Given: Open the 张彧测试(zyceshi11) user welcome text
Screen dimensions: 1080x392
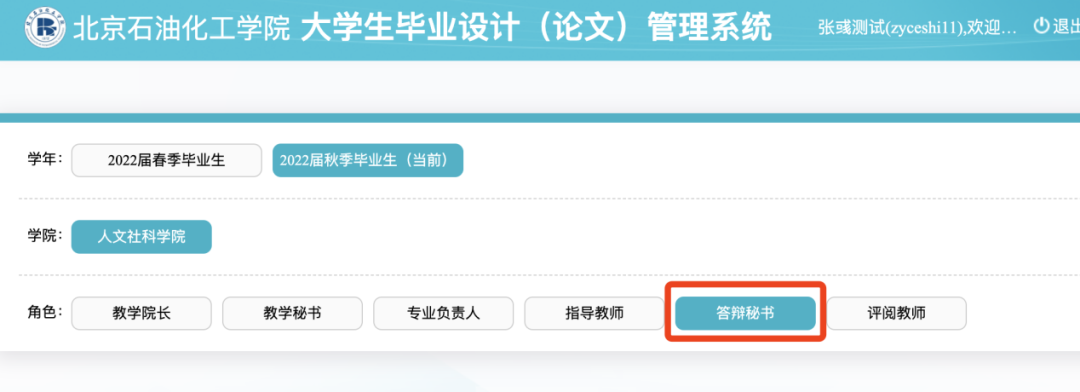Looking at the screenshot, I should point(917,27).
